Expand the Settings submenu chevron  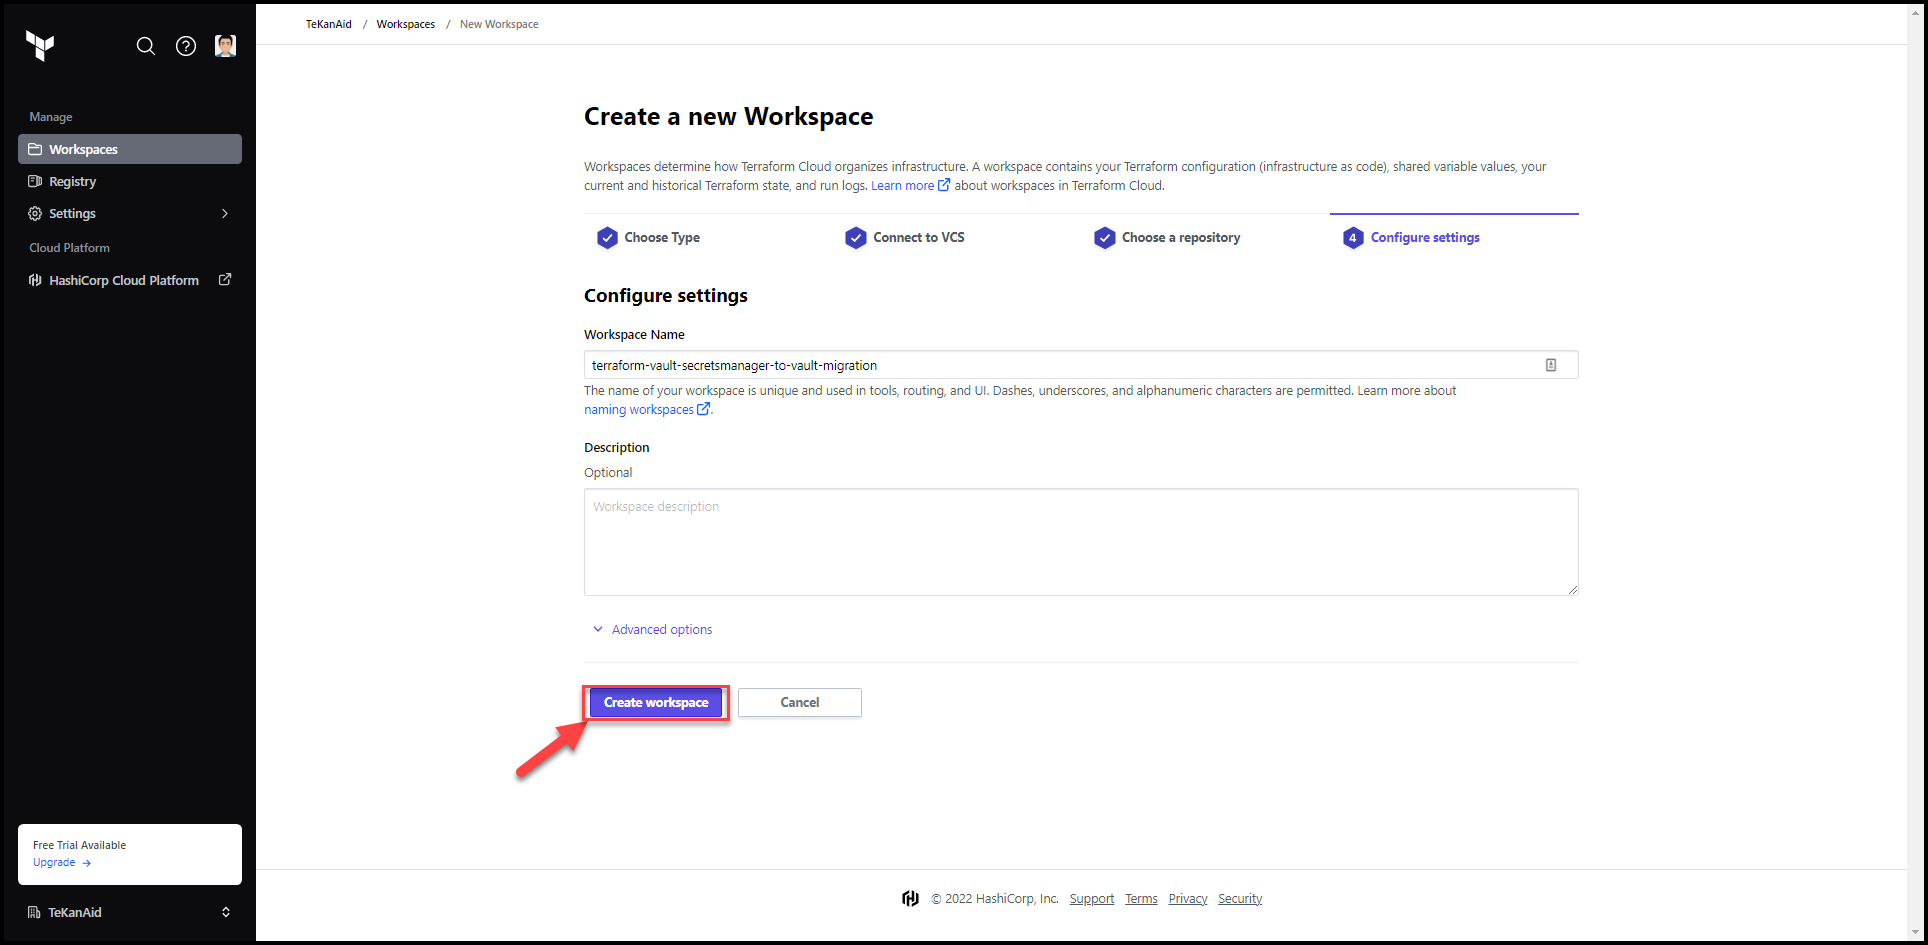click(224, 213)
